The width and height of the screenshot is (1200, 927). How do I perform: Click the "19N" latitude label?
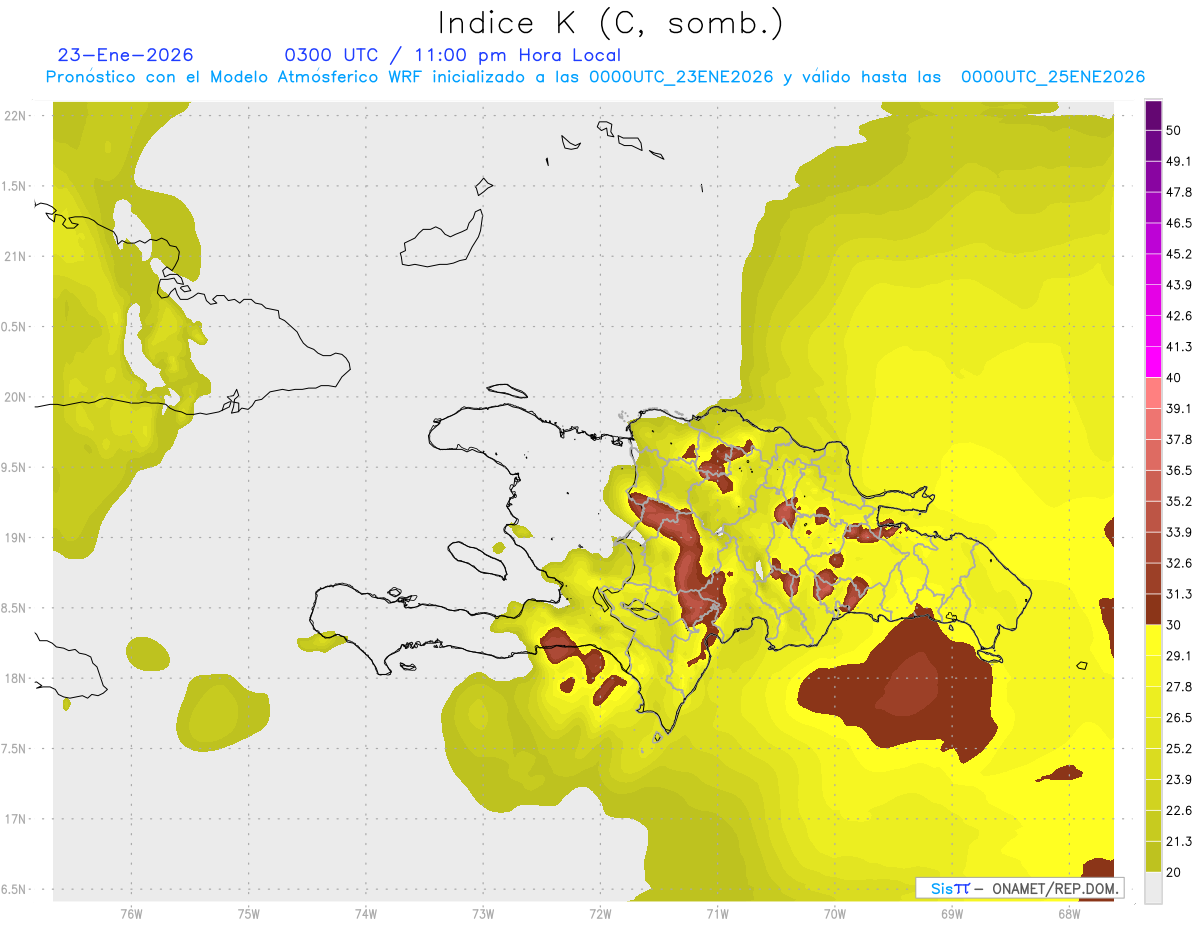pyautogui.click(x=15, y=537)
